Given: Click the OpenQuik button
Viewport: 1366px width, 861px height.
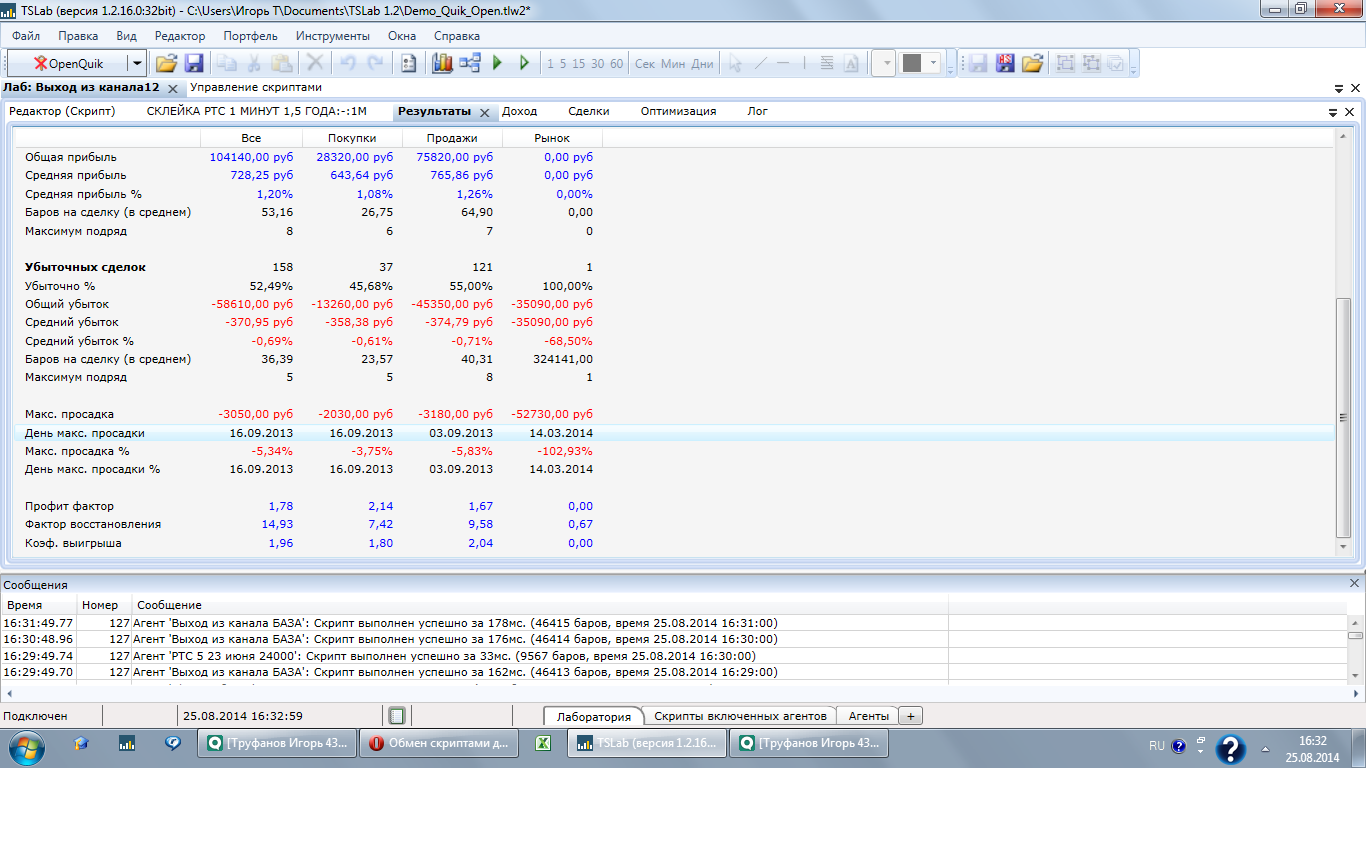Looking at the screenshot, I should 68,63.
